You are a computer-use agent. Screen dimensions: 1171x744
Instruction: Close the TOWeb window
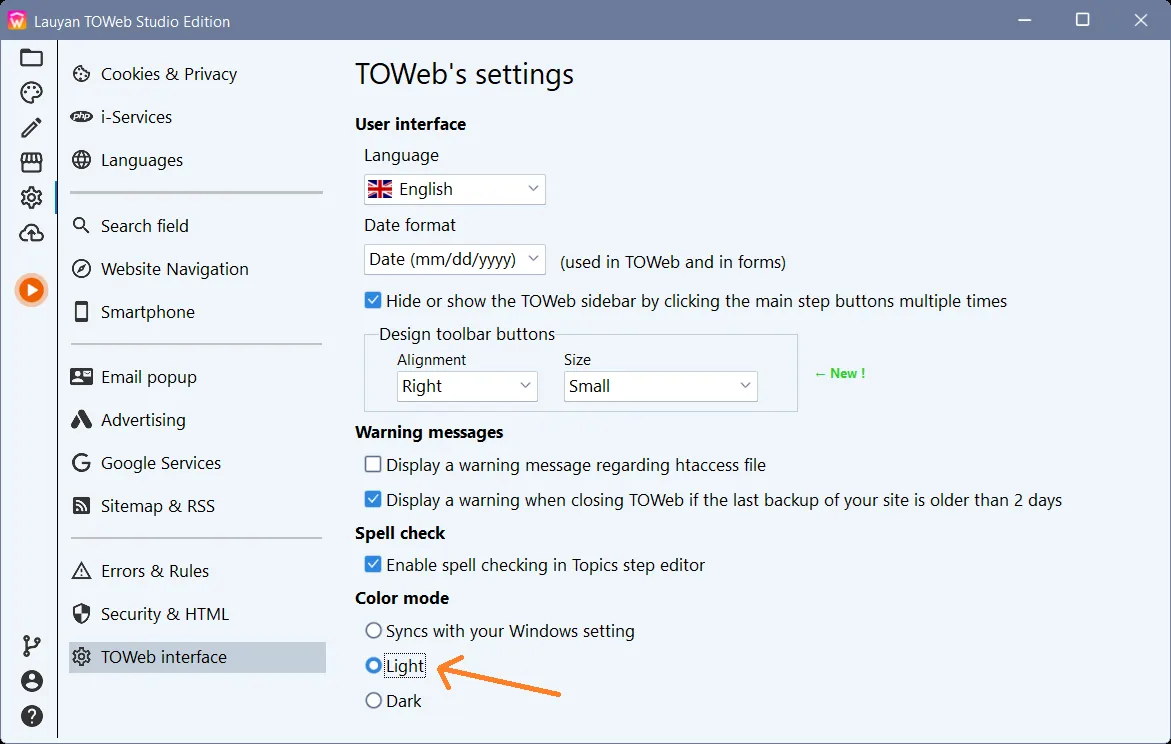(x=1140, y=20)
